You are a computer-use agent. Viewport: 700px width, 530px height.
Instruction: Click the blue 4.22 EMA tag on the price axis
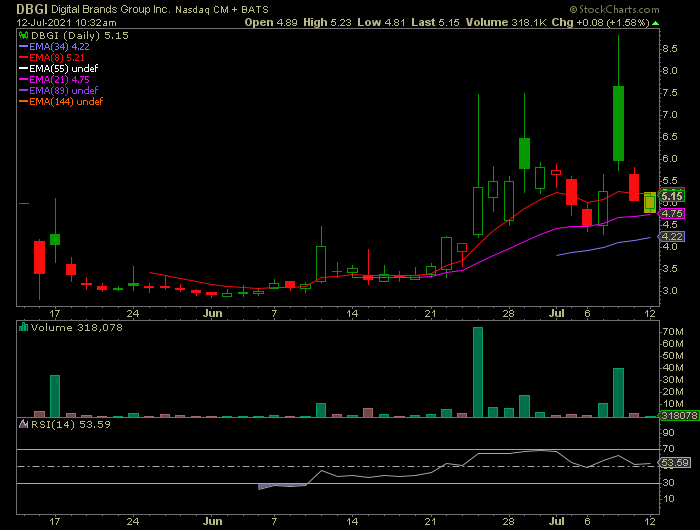671,237
